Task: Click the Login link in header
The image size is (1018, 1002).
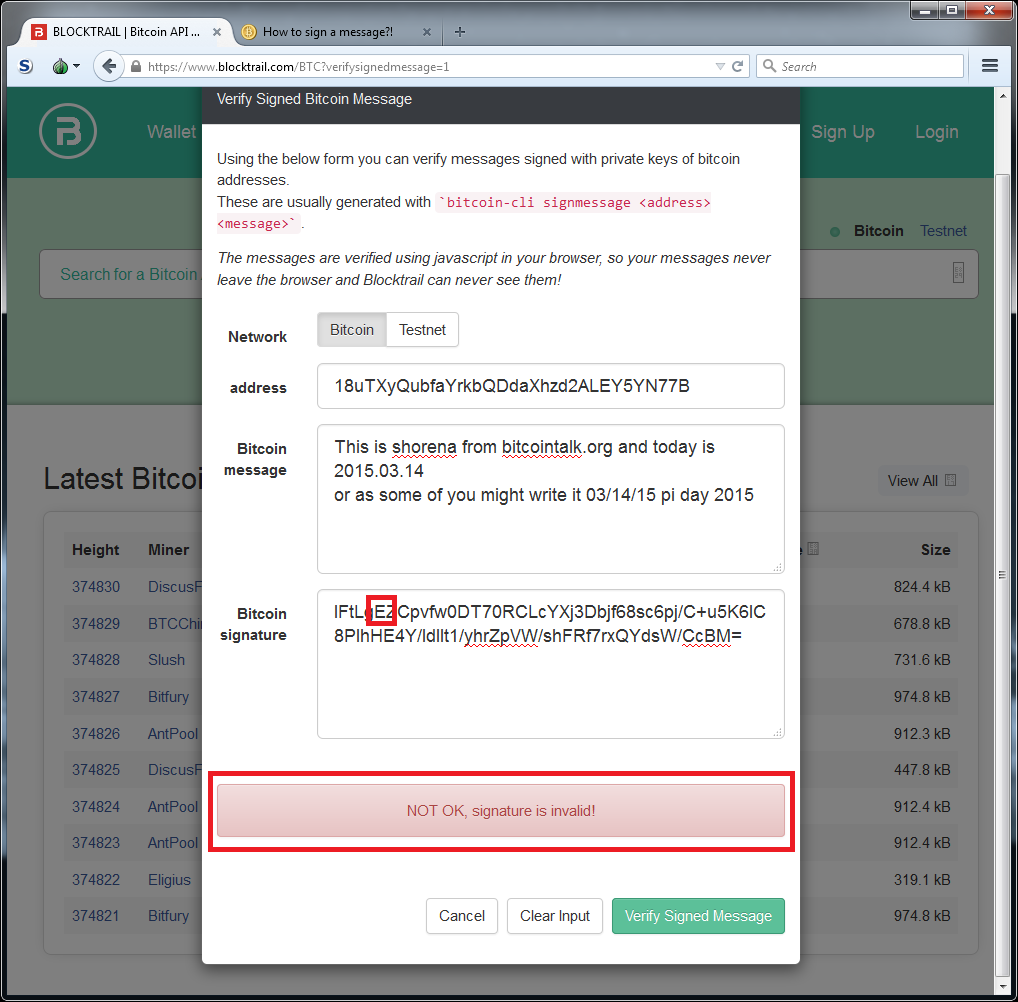Action: (x=936, y=132)
